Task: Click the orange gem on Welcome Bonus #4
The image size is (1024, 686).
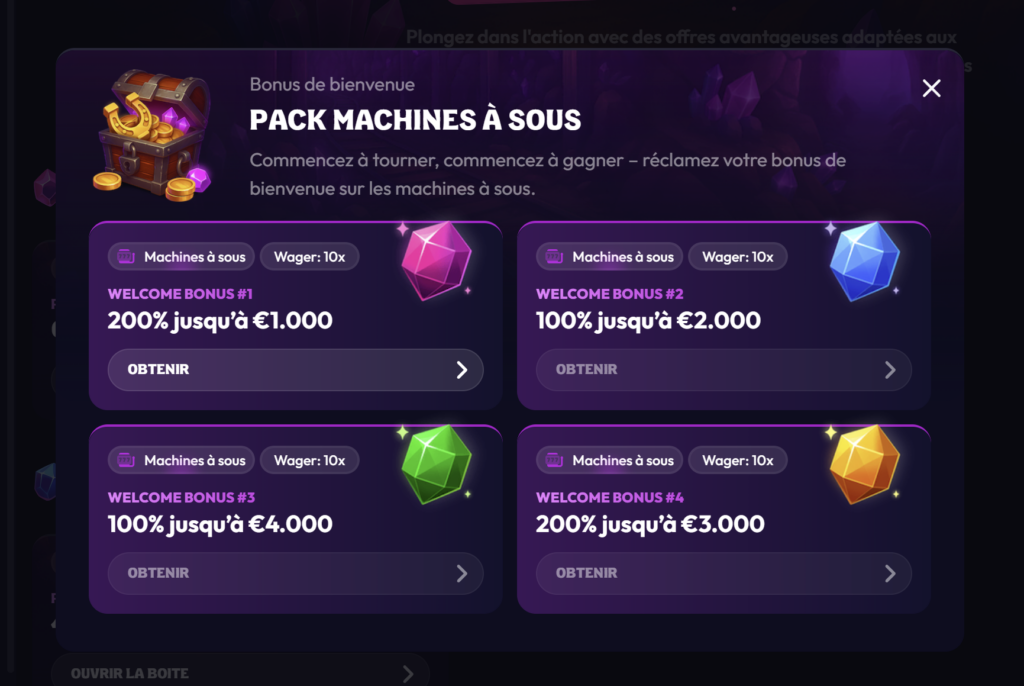Action: [x=864, y=463]
